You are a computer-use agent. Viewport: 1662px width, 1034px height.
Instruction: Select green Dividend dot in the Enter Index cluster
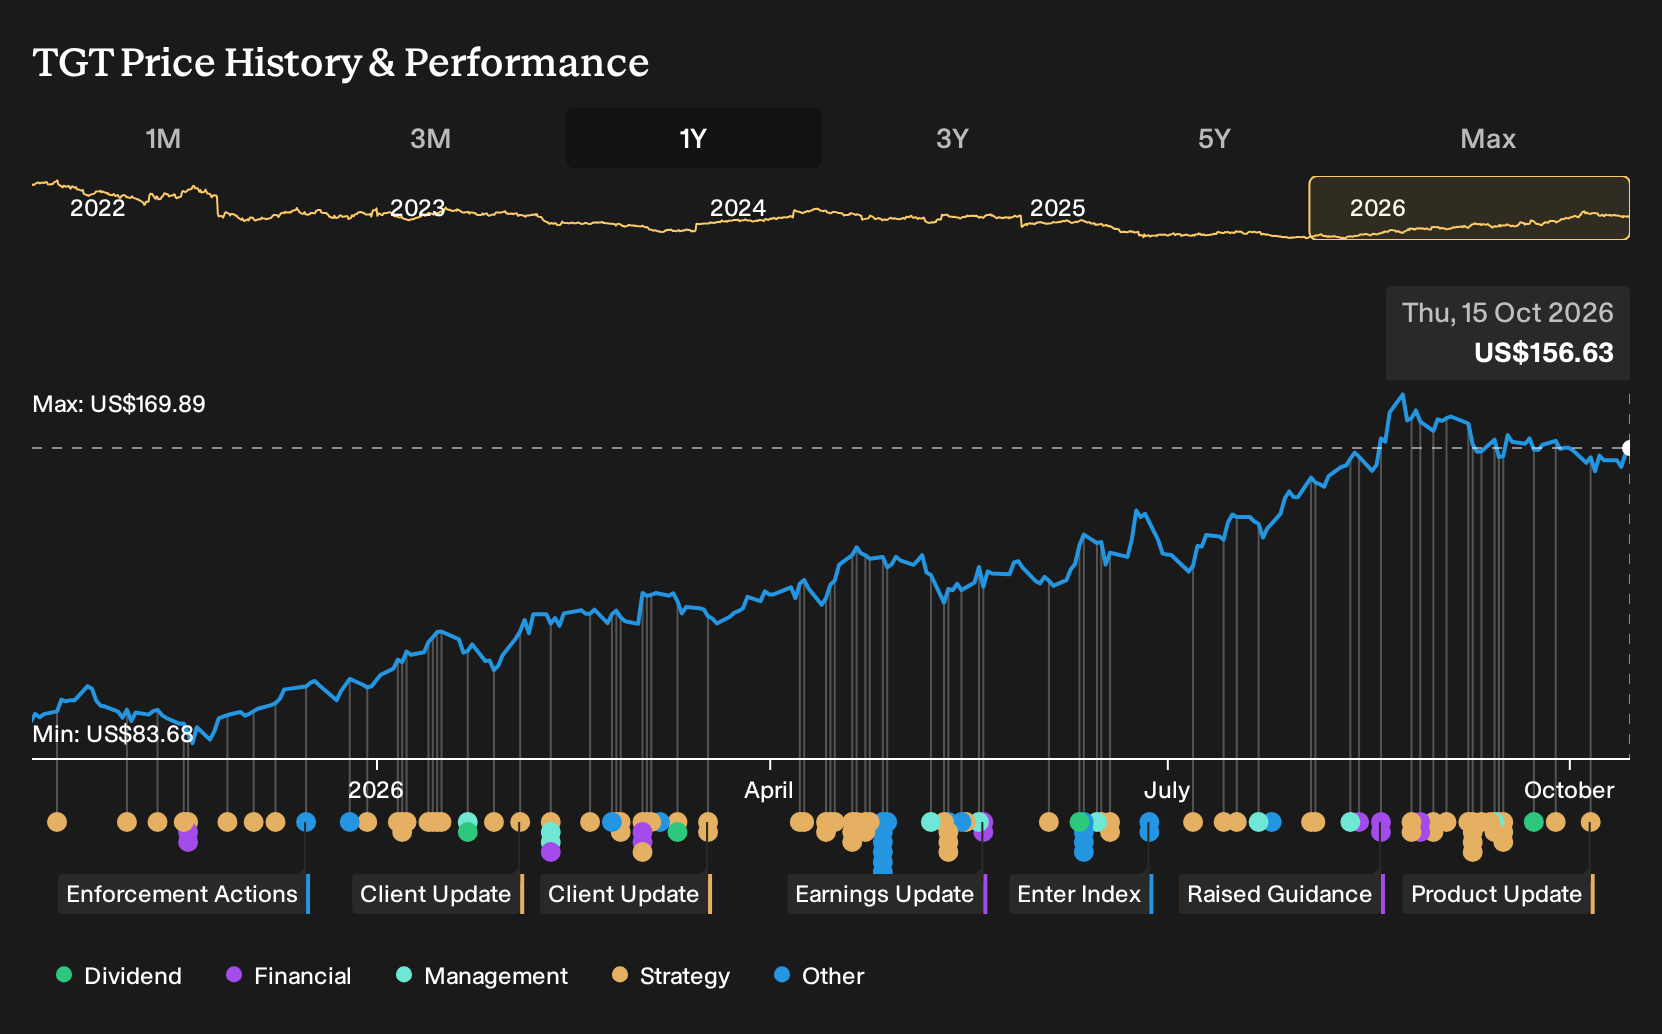pyautogui.click(x=1080, y=822)
